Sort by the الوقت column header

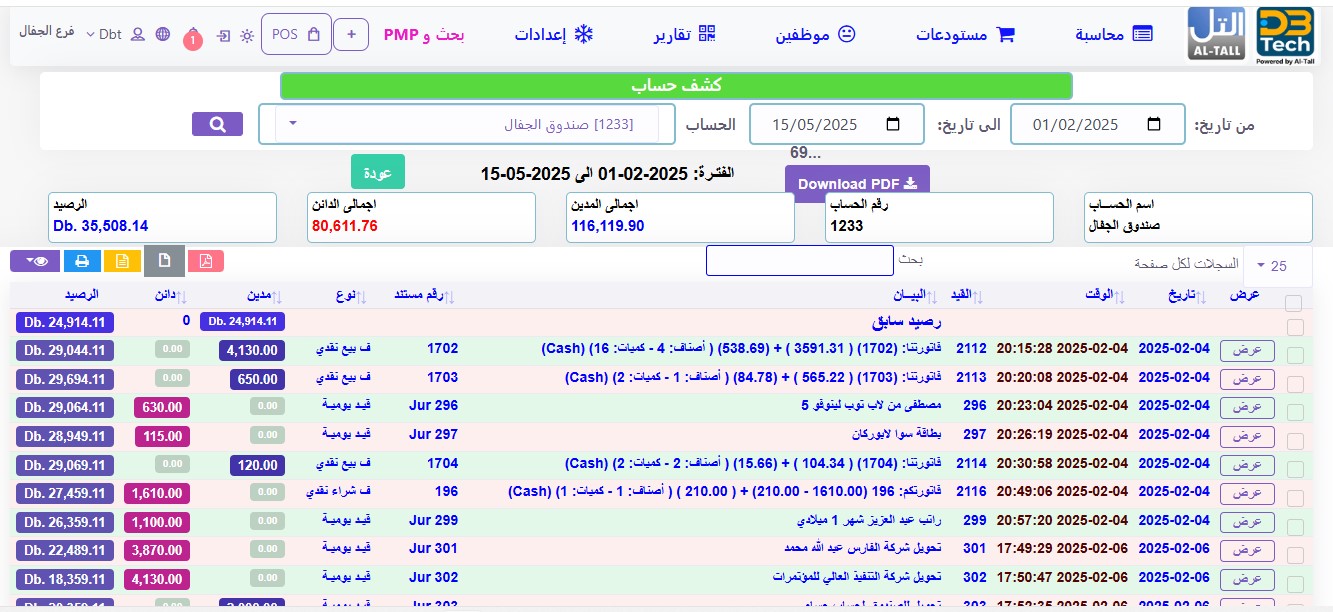coord(1105,295)
